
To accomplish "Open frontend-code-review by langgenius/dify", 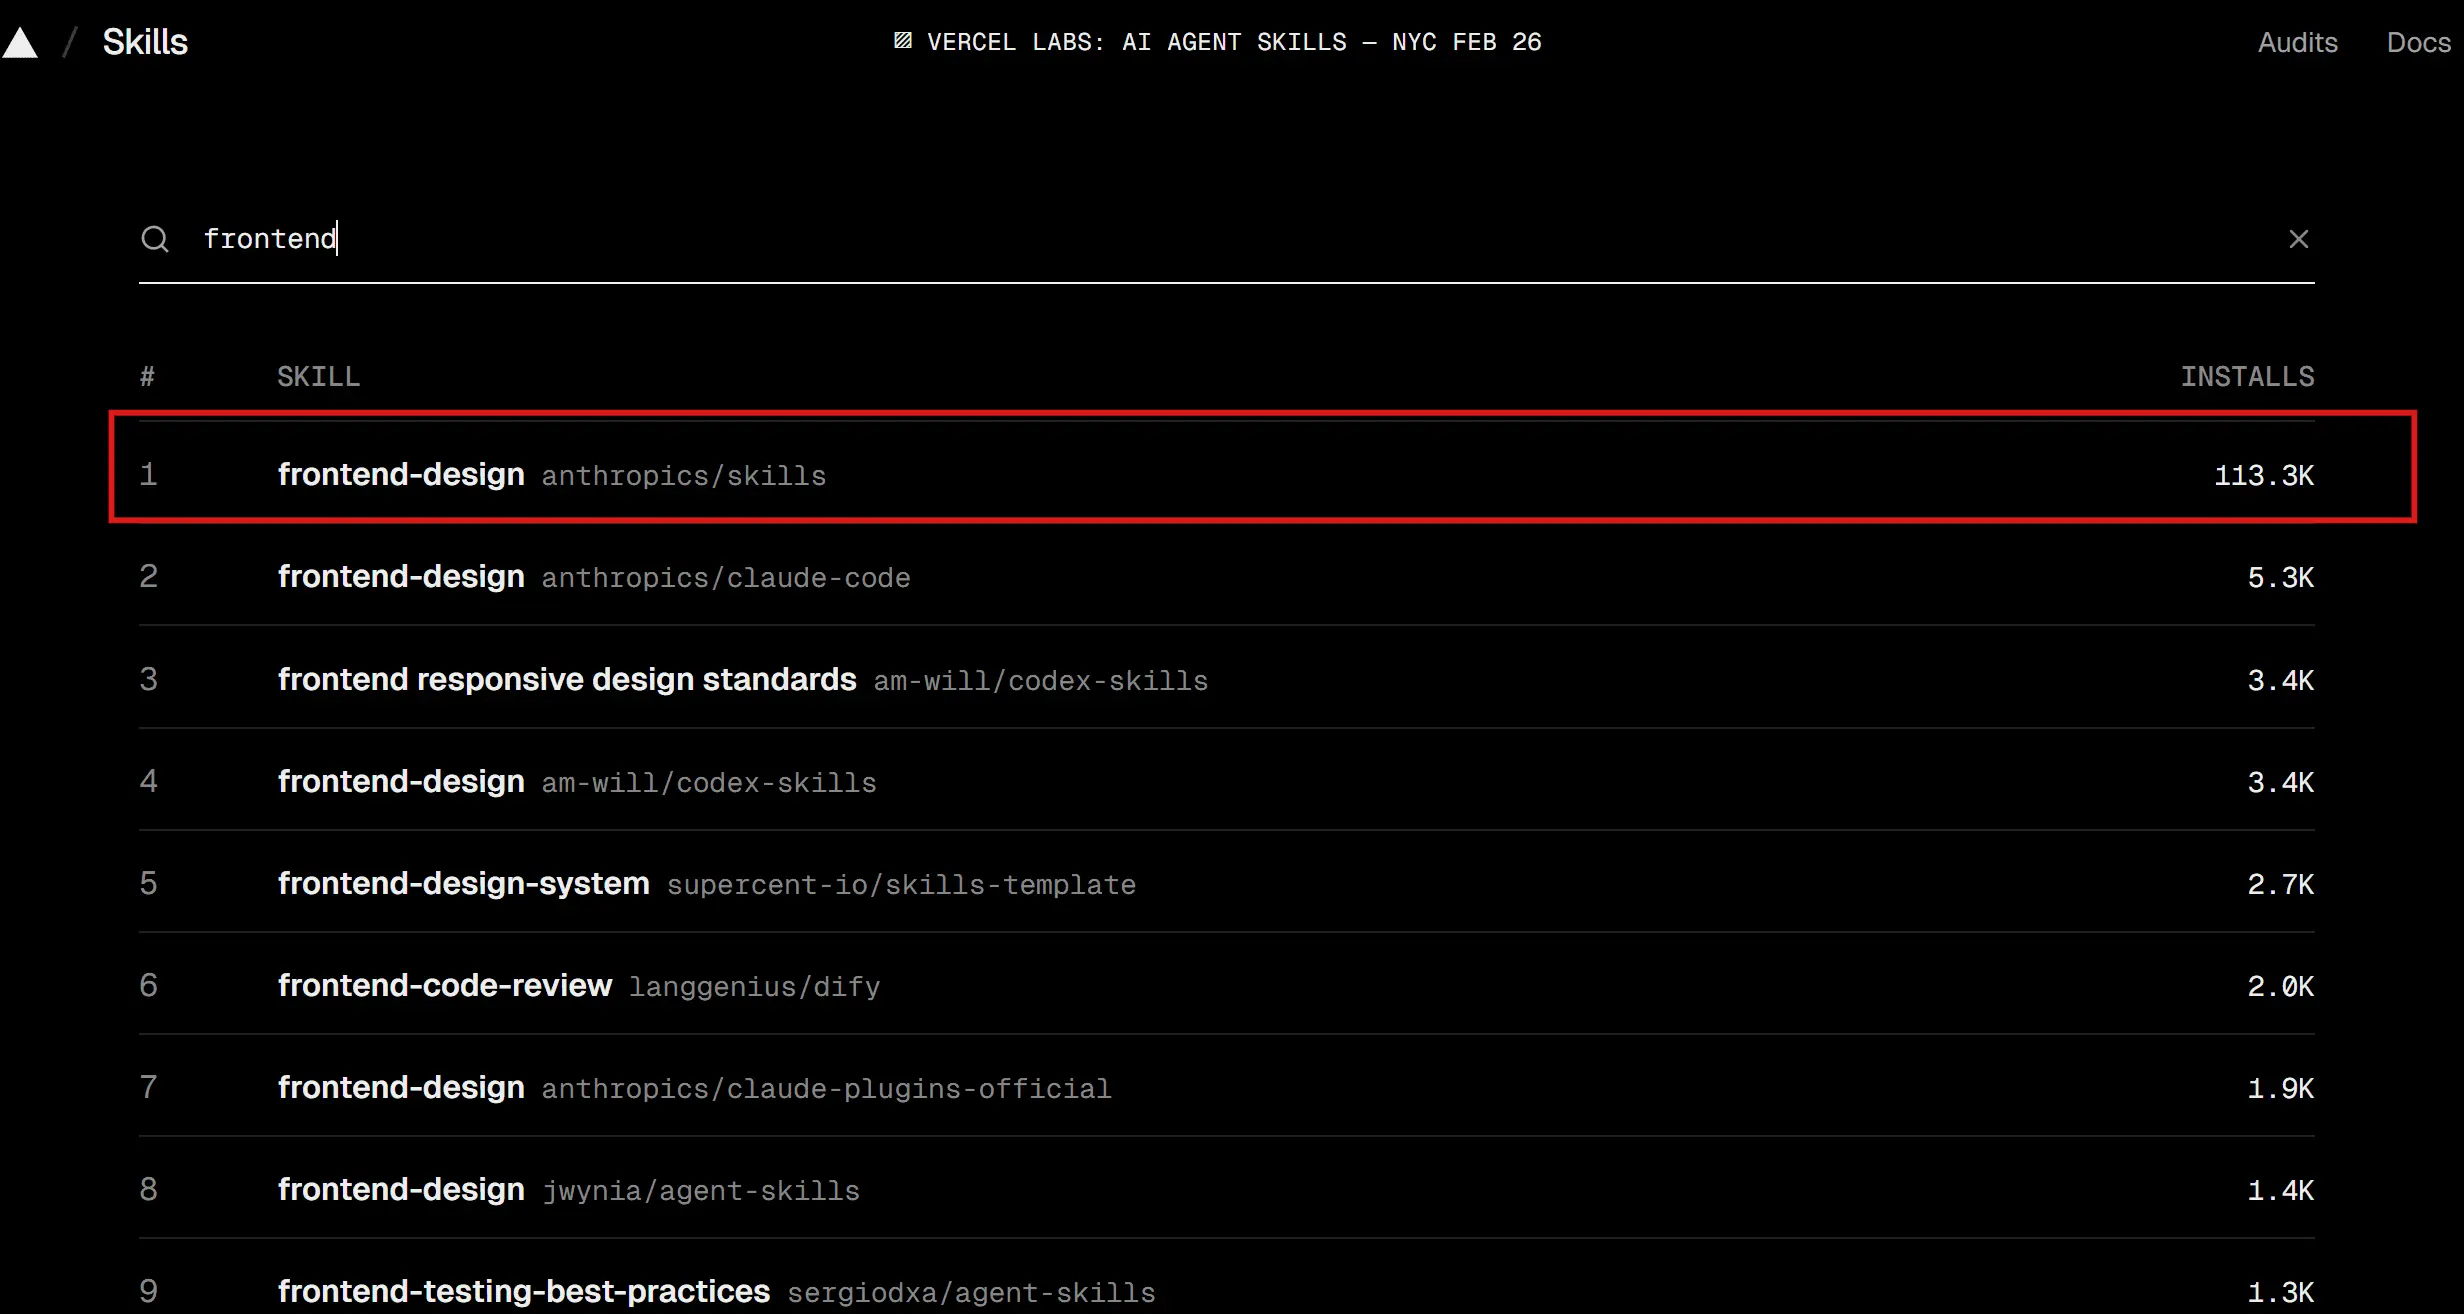I will [444, 985].
